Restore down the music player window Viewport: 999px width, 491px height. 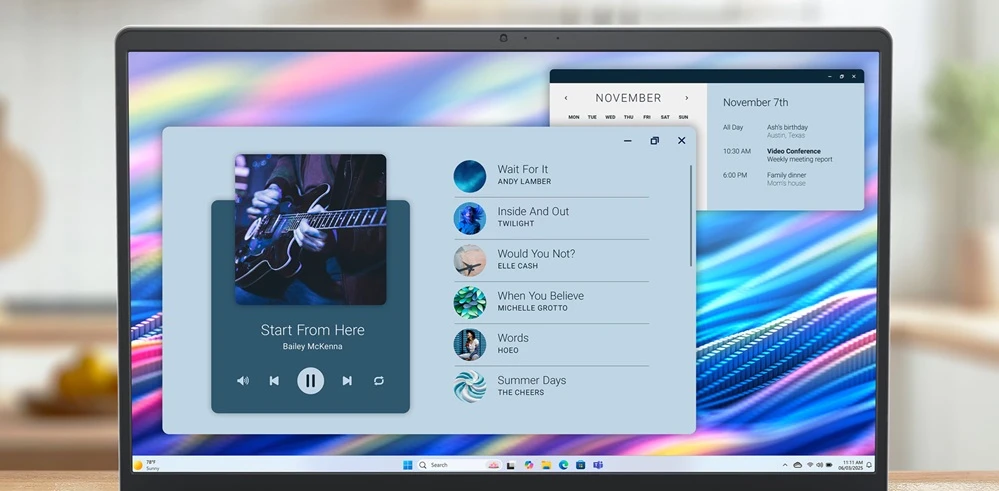click(654, 141)
